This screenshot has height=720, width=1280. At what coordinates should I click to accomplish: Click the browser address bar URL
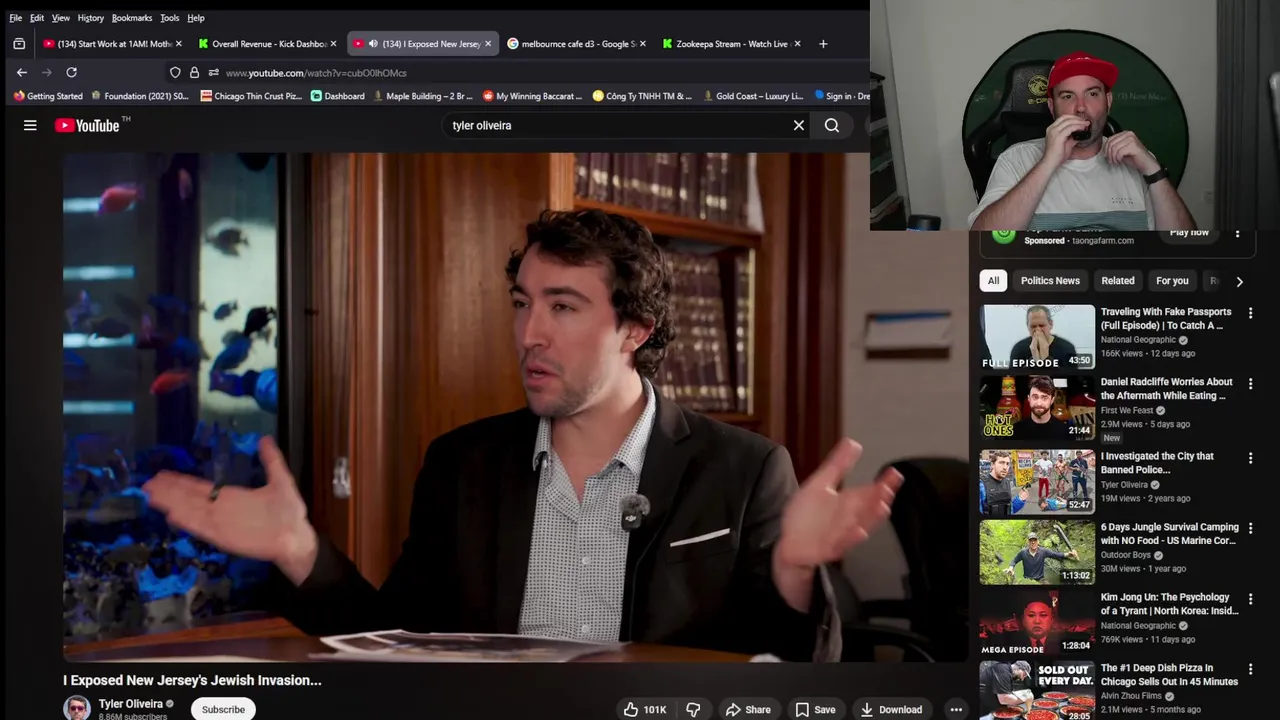[316, 73]
